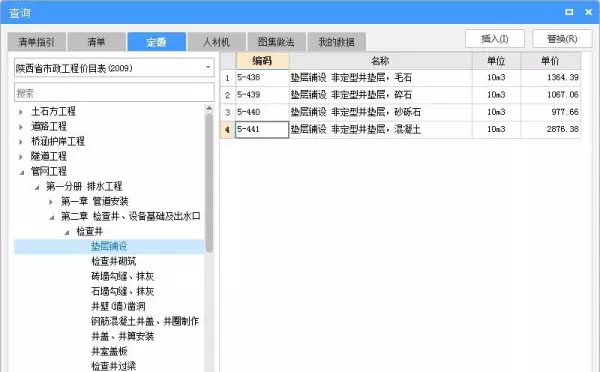Expand the 土石方工程 node arrow

[21, 112]
